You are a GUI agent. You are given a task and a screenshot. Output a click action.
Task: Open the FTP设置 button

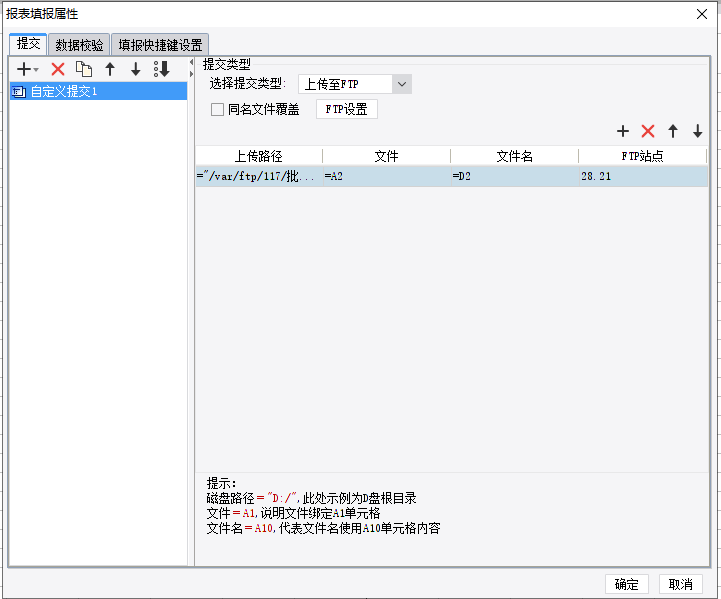click(x=347, y=109)
